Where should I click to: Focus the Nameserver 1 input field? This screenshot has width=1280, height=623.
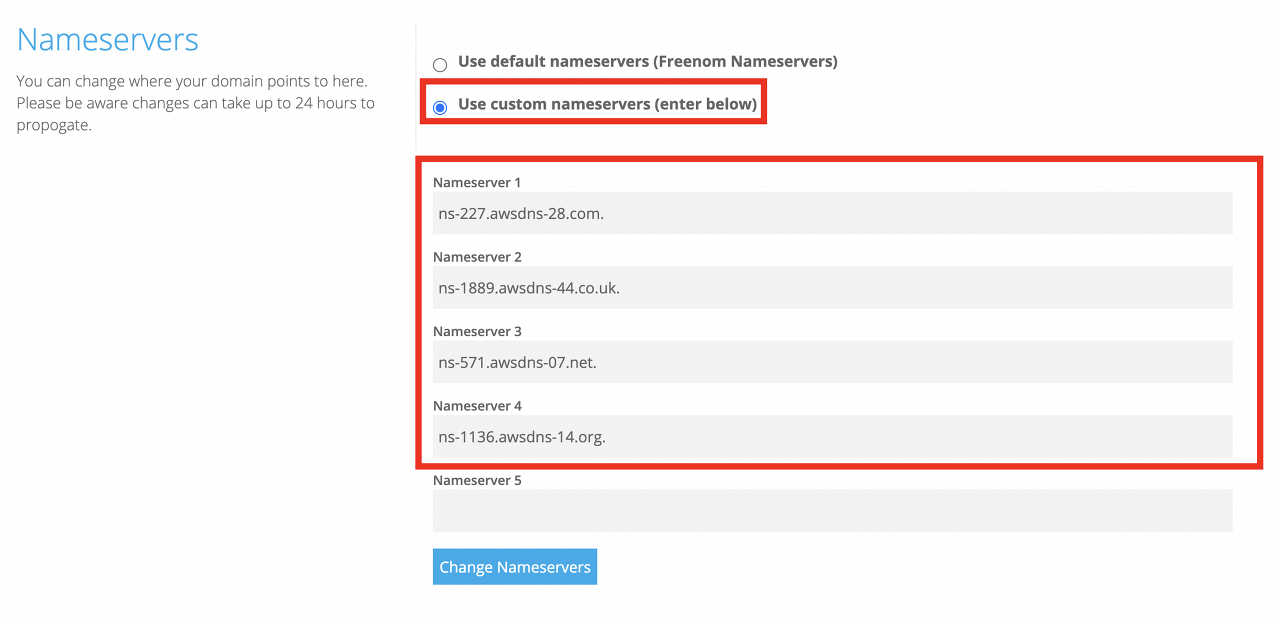[832, 213]
